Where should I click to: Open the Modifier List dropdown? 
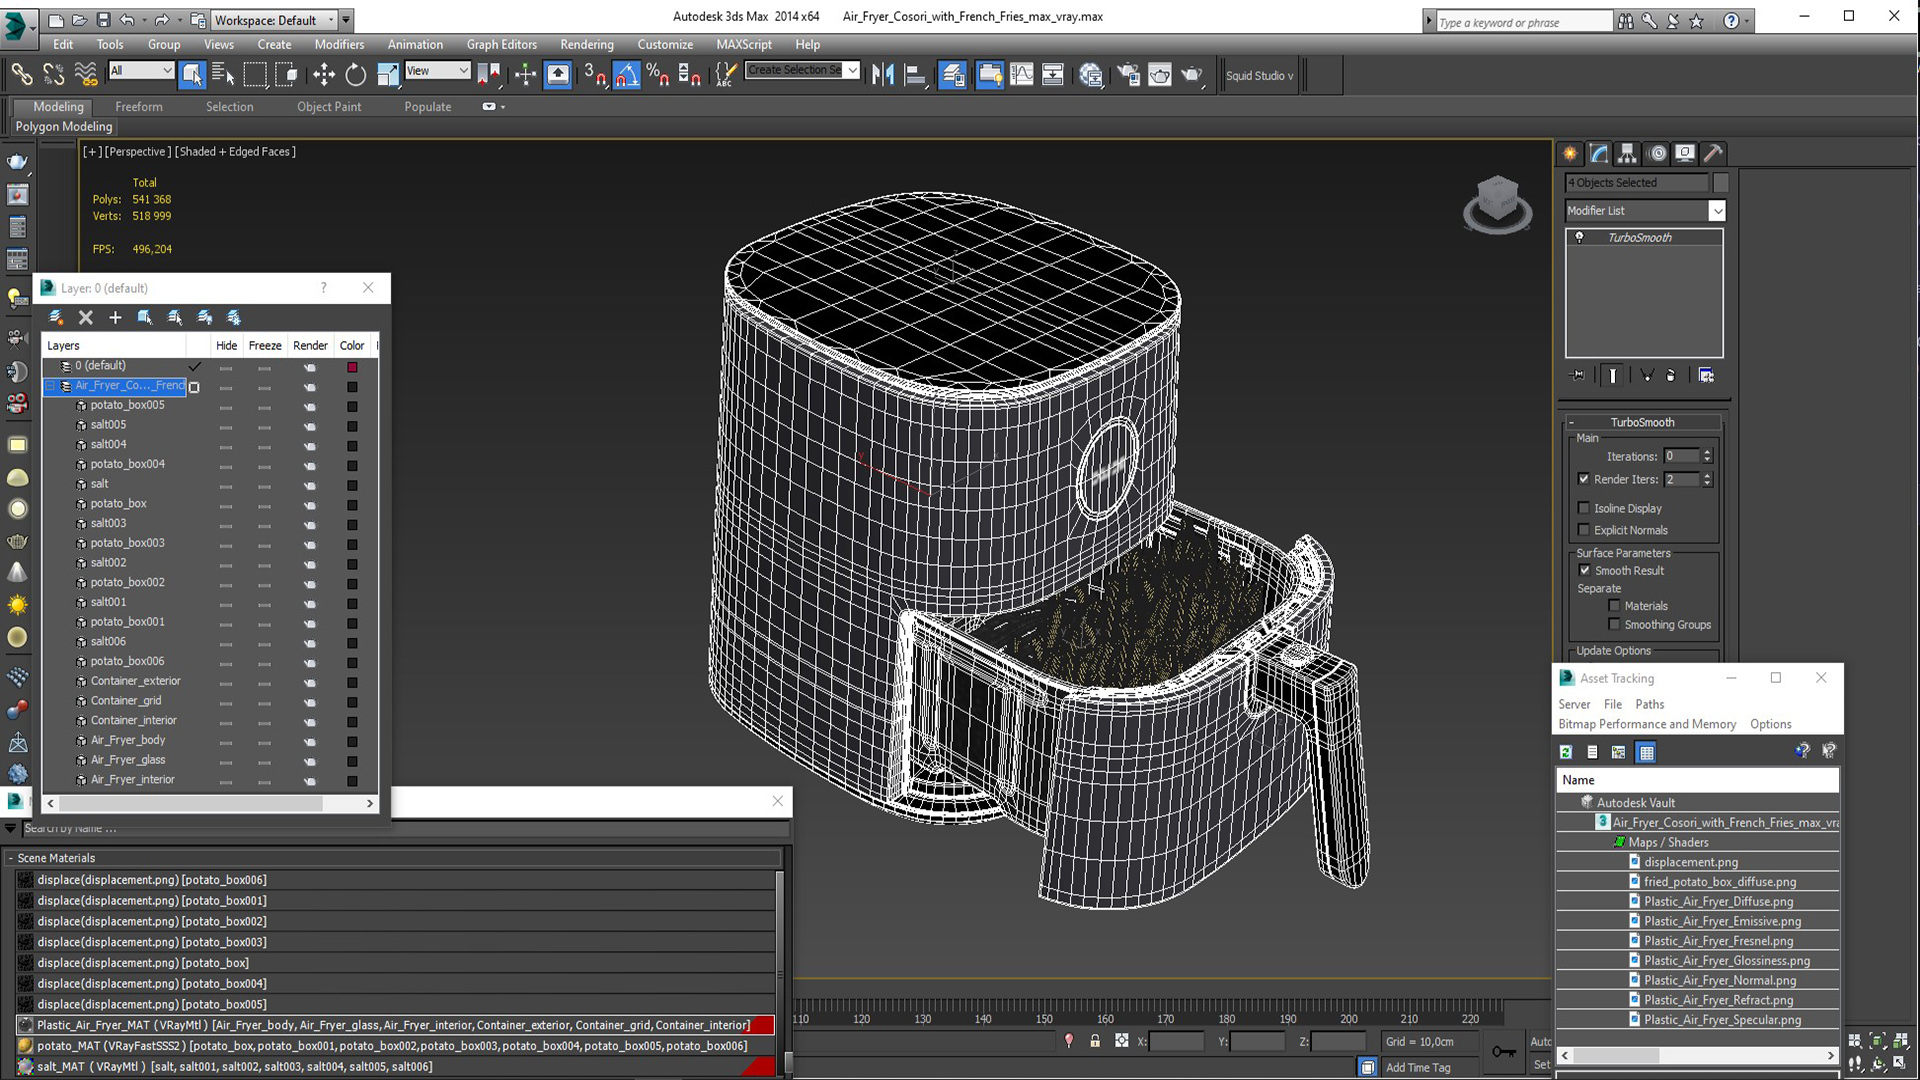point(1716,211)
